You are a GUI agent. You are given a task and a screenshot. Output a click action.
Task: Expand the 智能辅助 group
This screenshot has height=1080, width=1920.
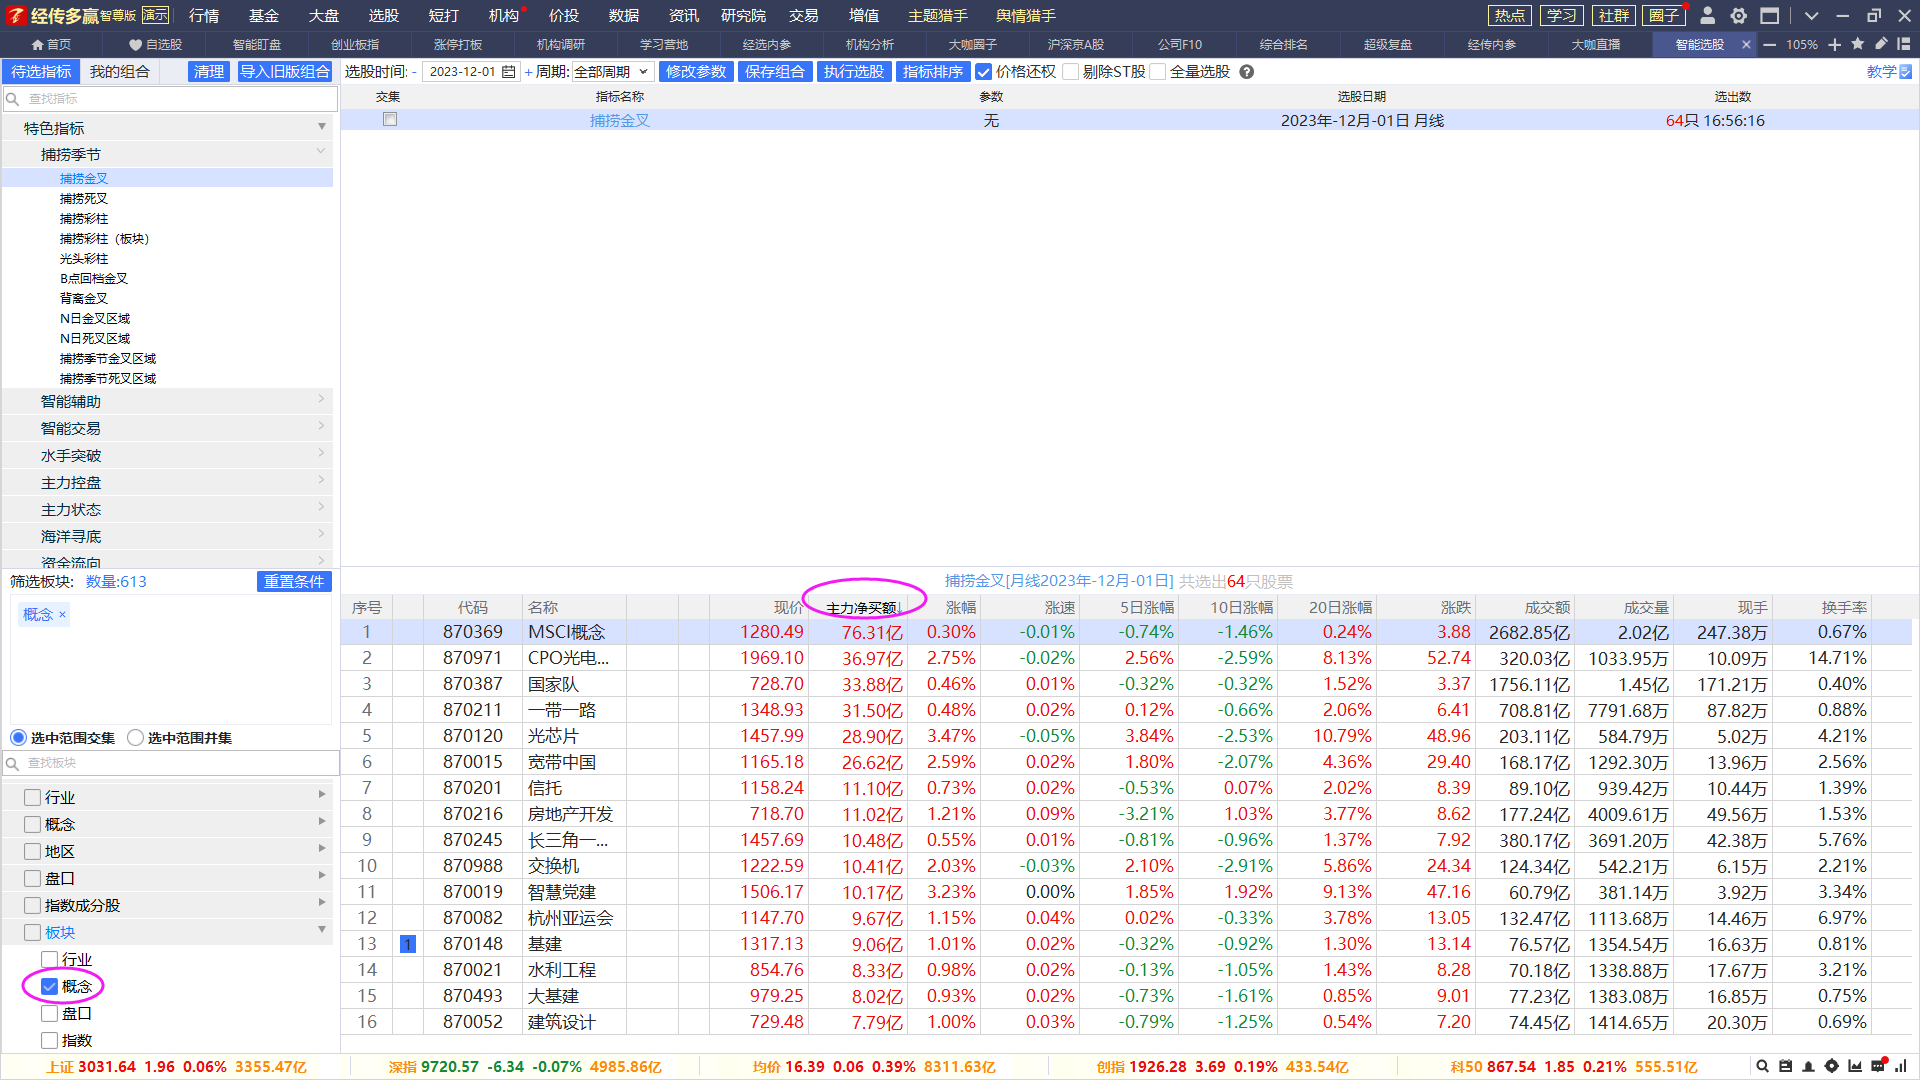[x=322, y=399]
